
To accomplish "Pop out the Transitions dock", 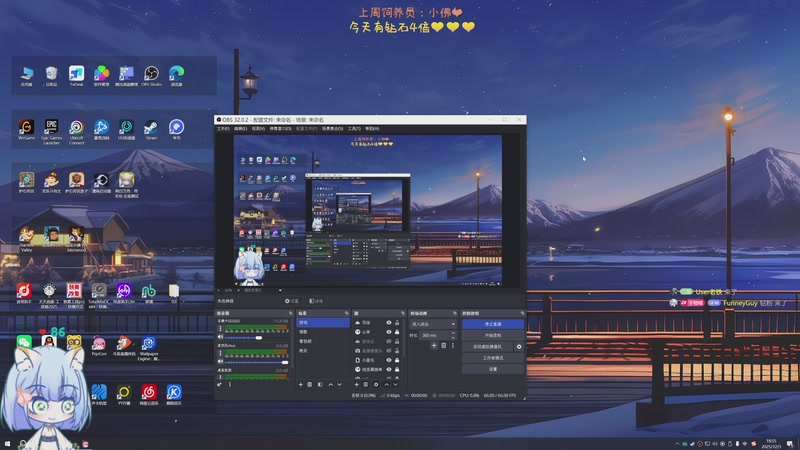I will click(455, 313).
